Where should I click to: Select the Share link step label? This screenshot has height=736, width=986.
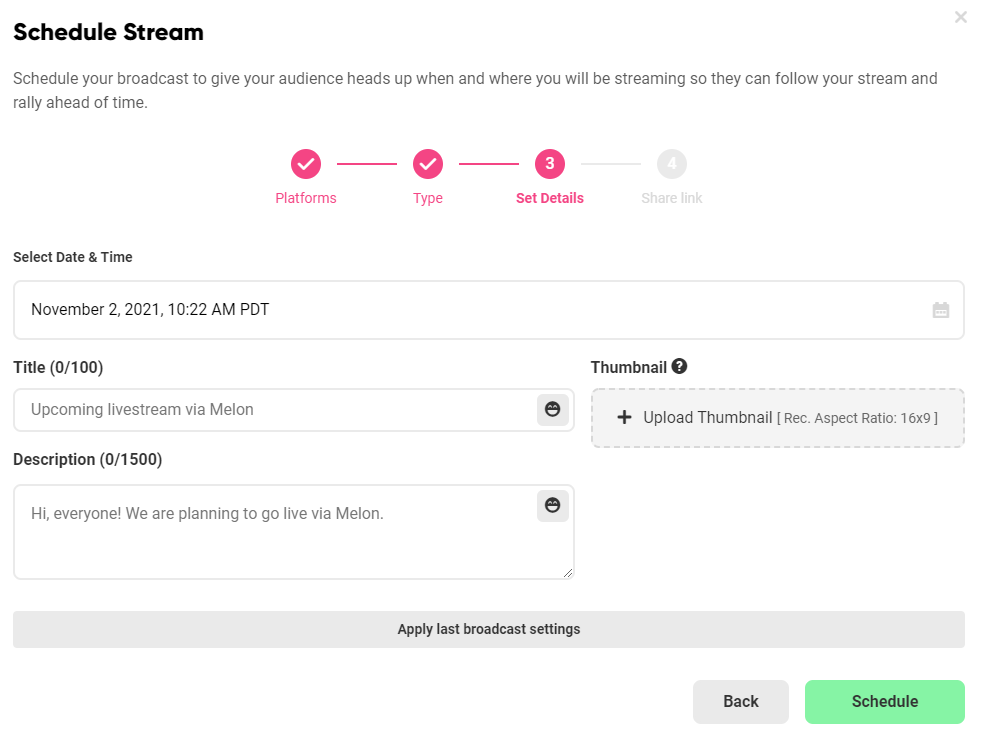pyautogui.click(x=672, y=198)
